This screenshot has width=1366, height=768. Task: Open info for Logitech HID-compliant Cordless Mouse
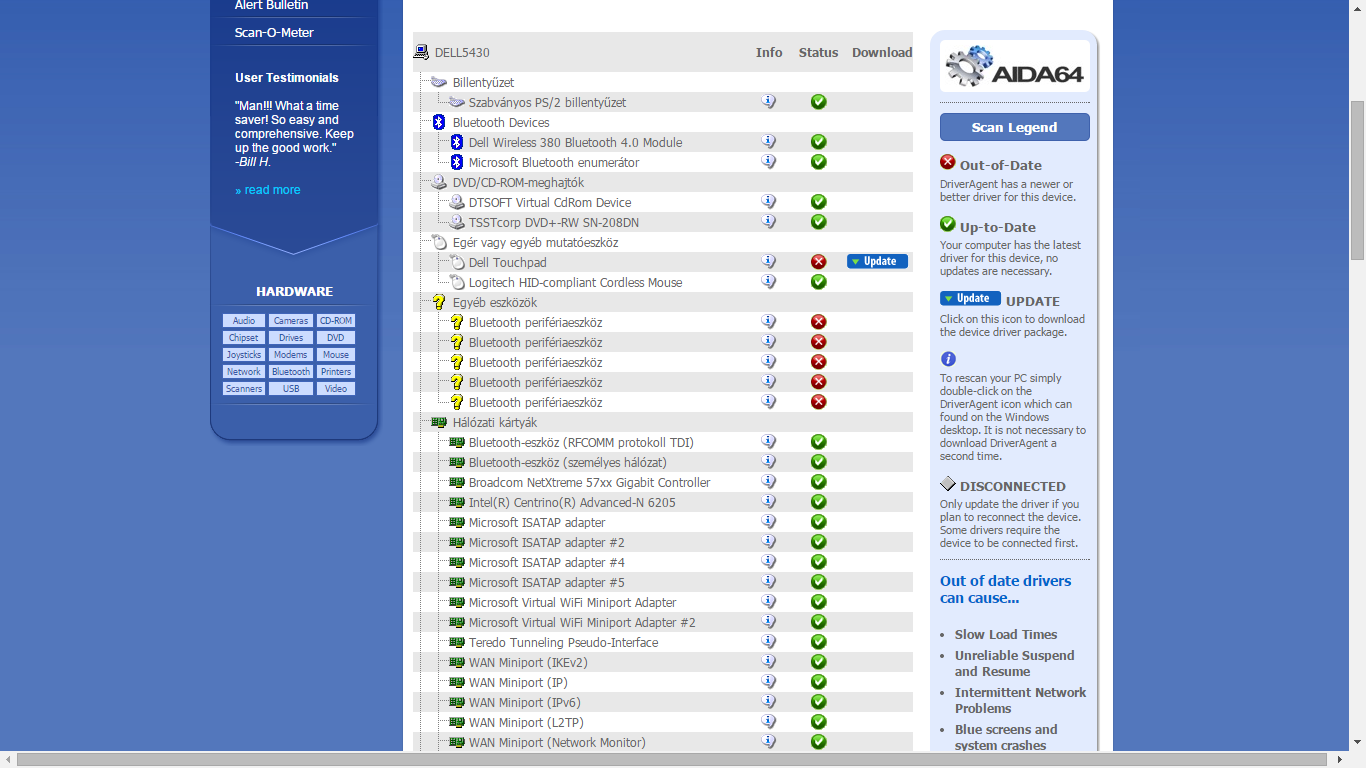point(769,281)
